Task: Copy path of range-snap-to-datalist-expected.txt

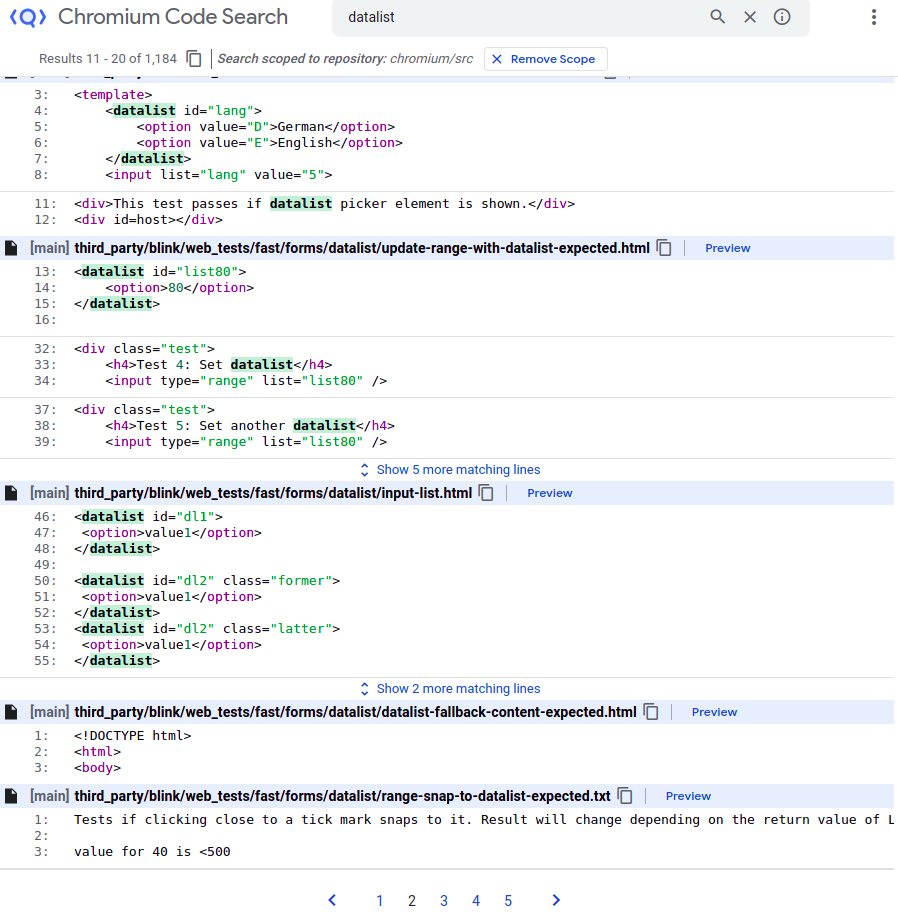Action: click(625, 796)
